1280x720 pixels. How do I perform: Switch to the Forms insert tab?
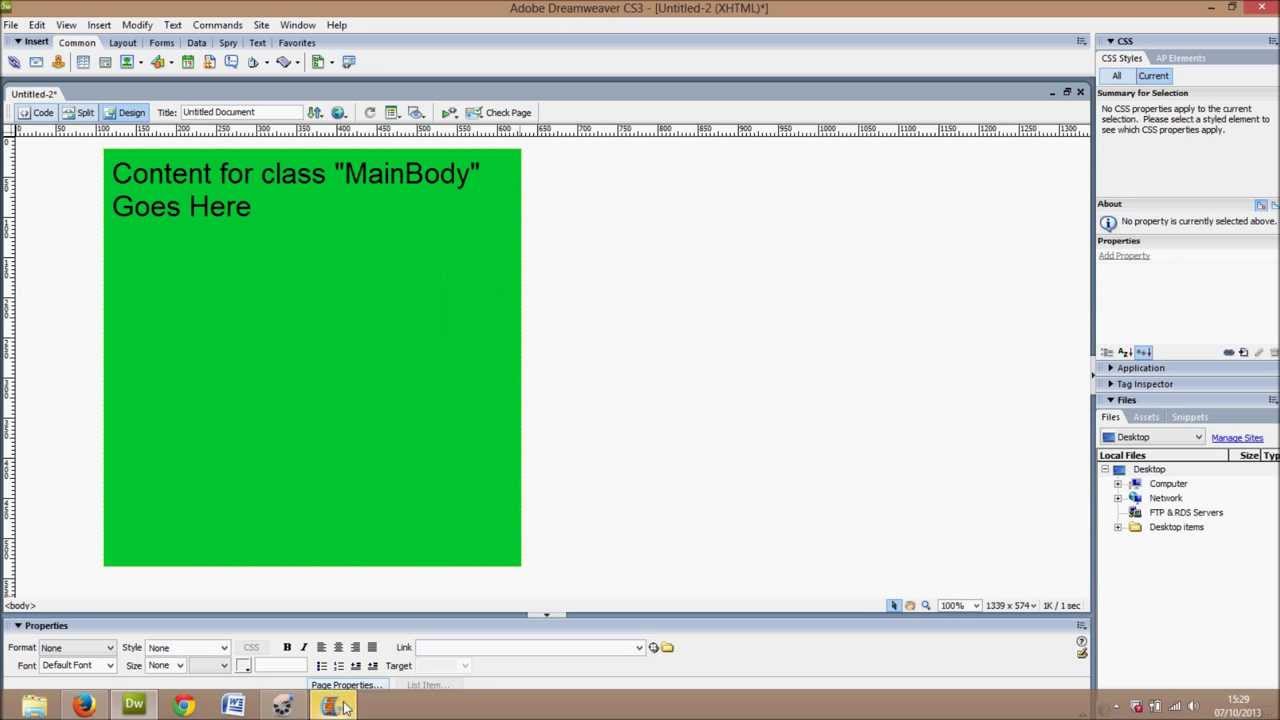coord(161,43)
